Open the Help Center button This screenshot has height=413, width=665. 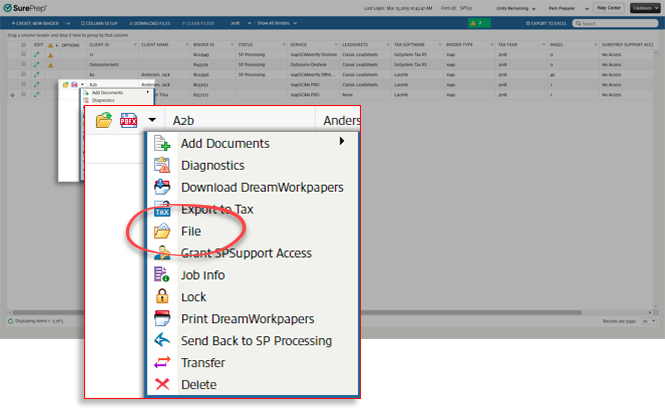point(608,6)
